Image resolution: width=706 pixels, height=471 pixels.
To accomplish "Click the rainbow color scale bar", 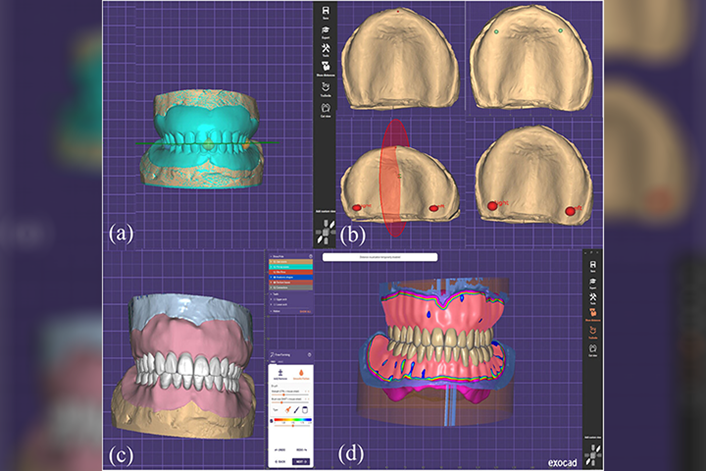I will pyautogui.click(x=291, y=421).
